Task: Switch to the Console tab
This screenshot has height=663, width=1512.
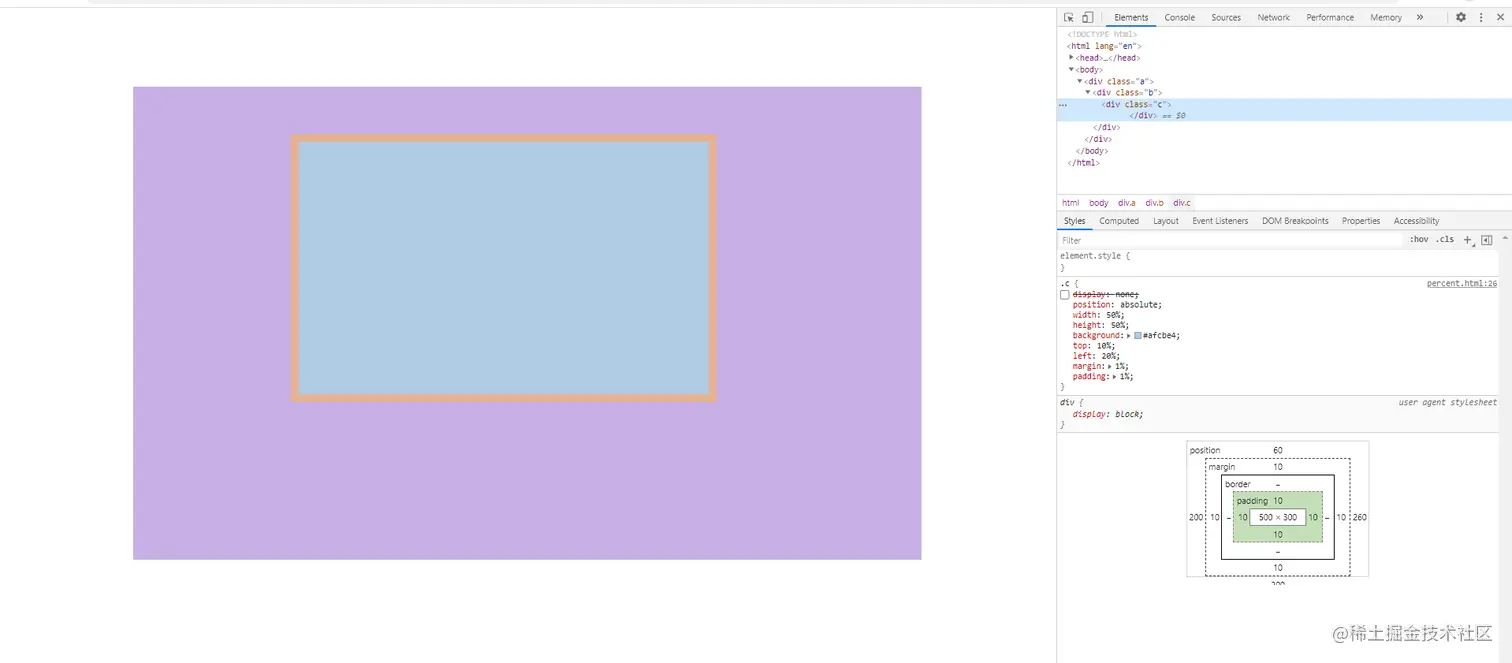Action: (x=1179, y=17)
